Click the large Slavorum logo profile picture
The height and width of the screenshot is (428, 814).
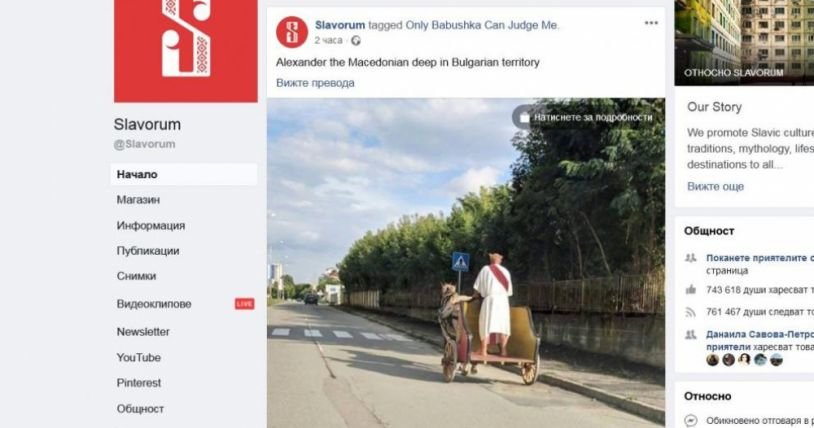click(x=185, y=51)
